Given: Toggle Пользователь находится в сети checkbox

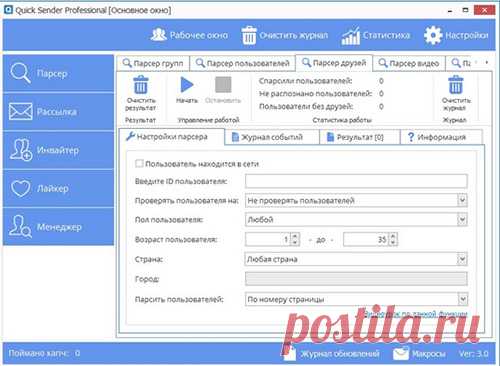Looking at the screenshot, I should point(139,163).
